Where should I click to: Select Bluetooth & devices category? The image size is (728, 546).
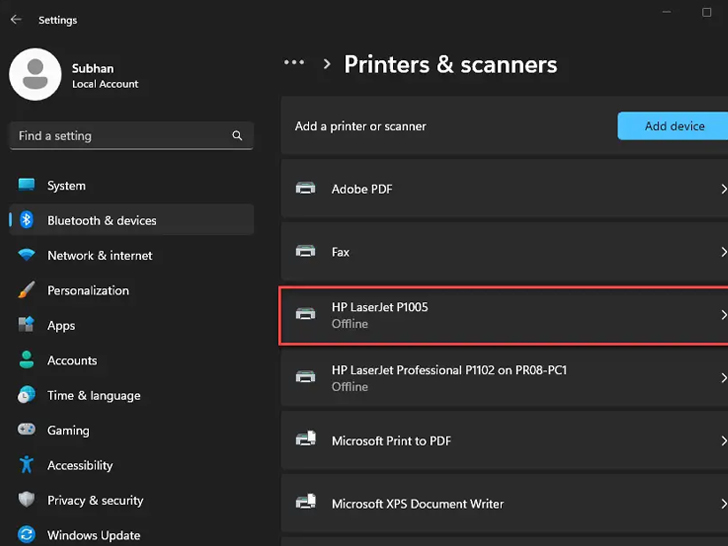[x=131, y=220]
